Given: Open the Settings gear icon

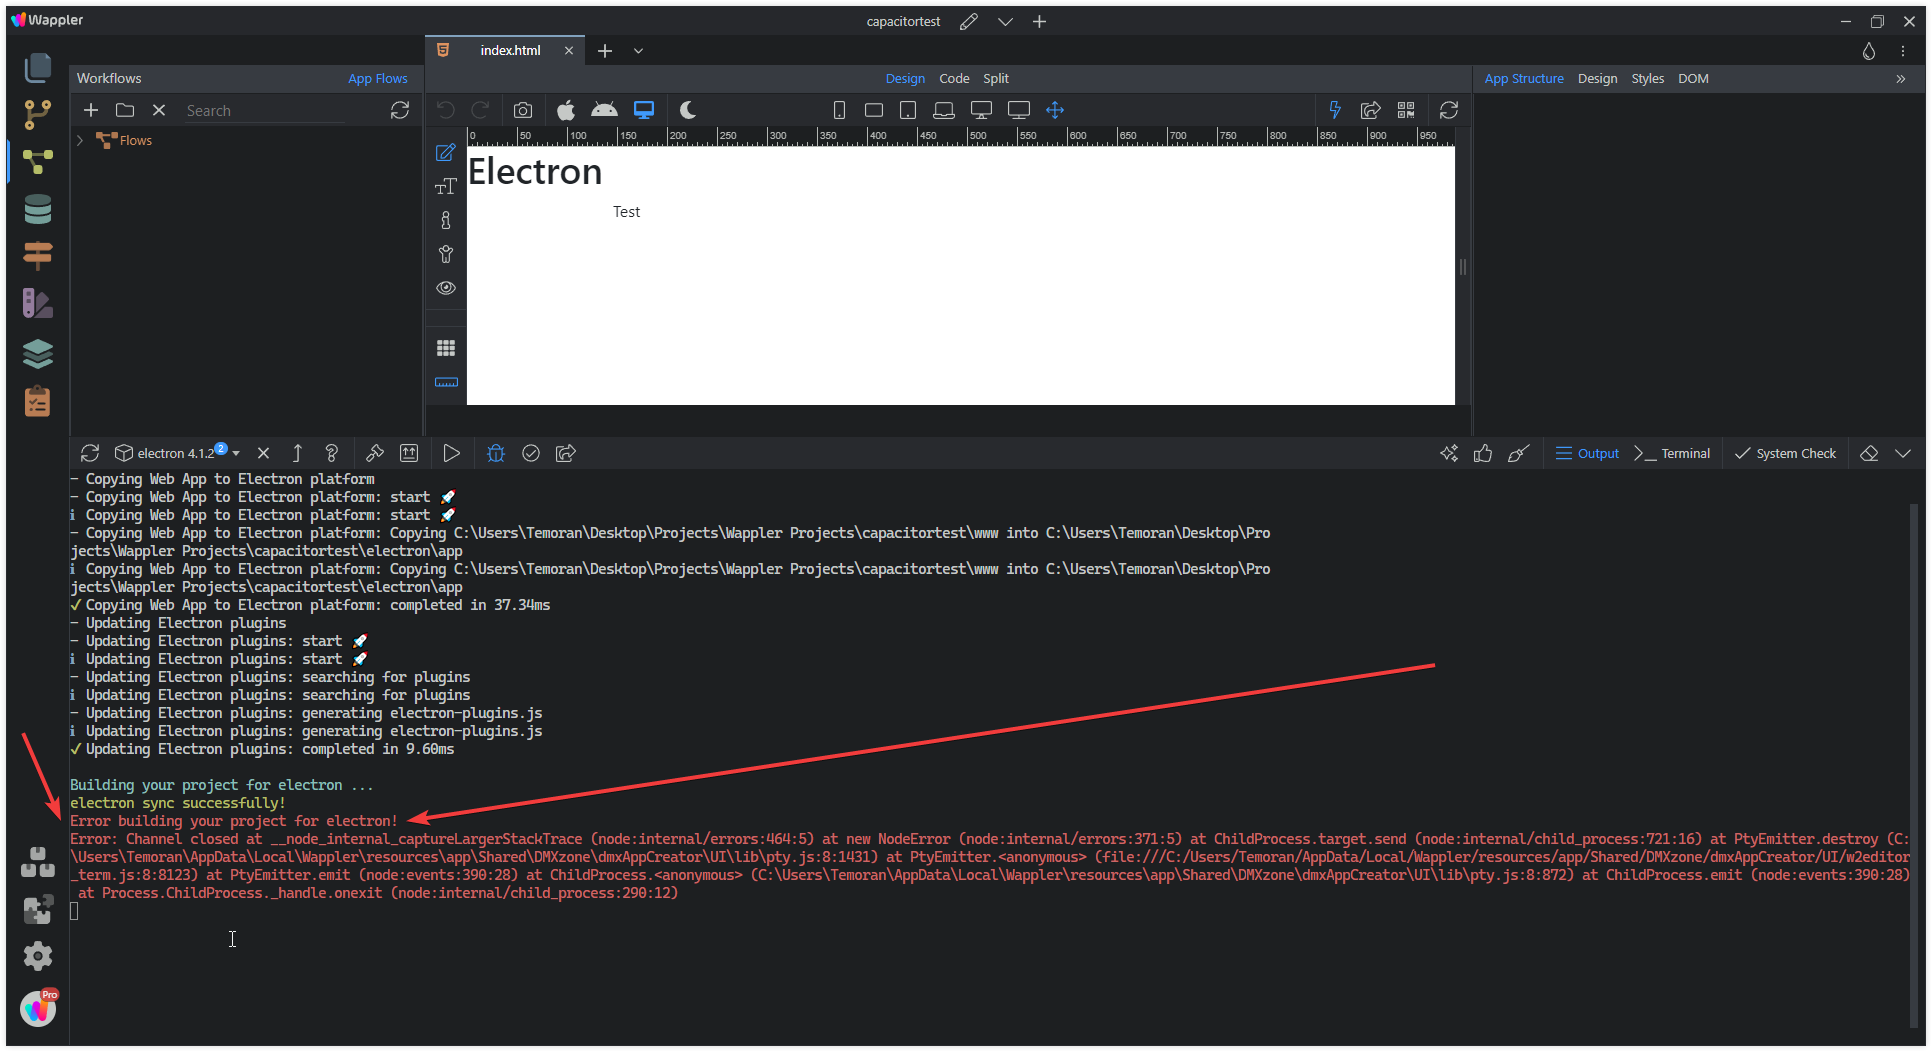Looking at the screenshot, I should coord(38,956).
